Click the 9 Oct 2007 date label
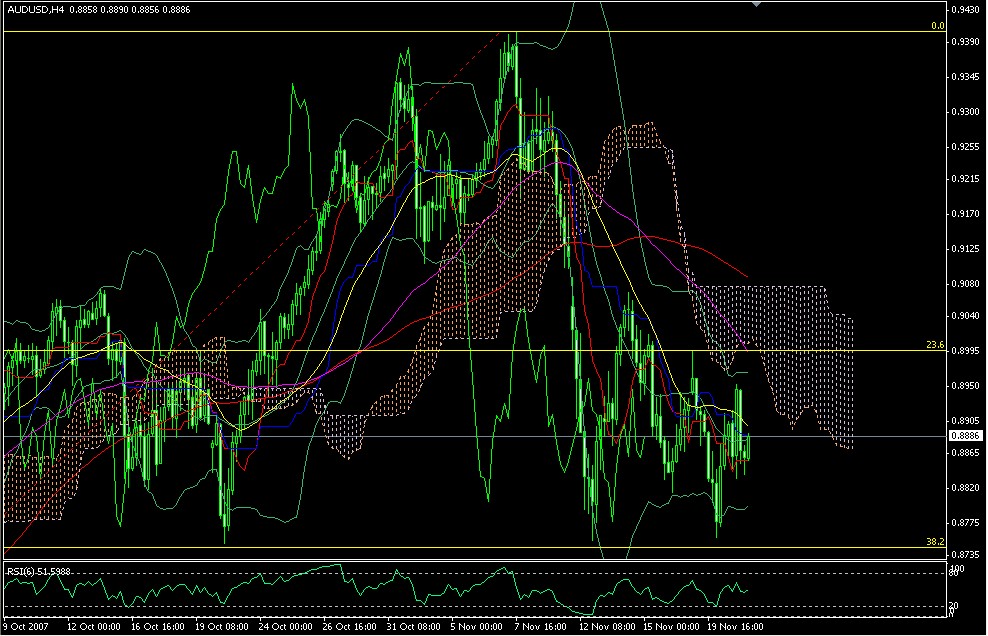 (26, 627)
